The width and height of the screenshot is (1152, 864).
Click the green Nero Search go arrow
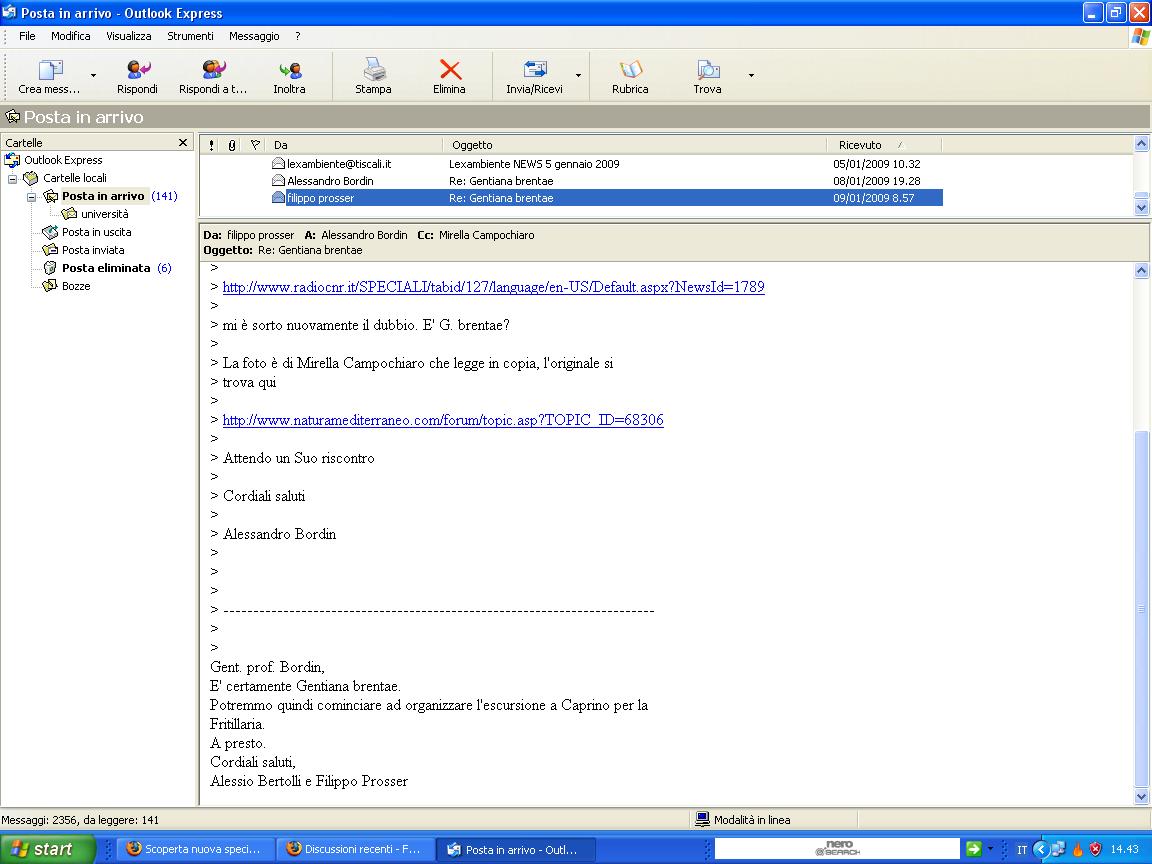(973, 849)
